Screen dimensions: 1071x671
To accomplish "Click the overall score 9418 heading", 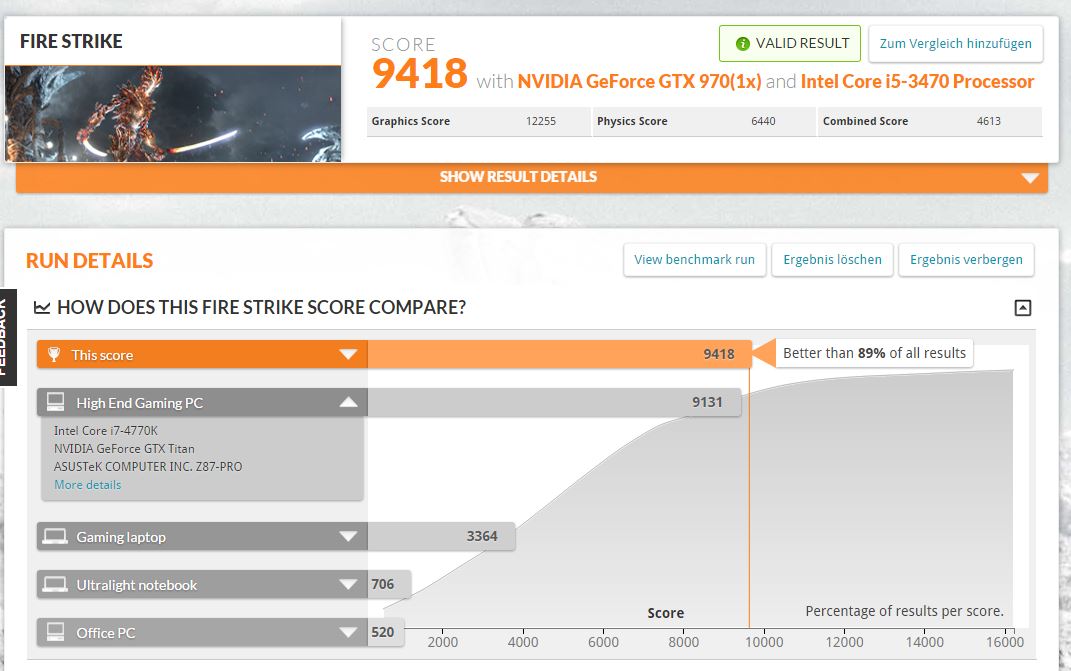I will (x=420, y=73).
